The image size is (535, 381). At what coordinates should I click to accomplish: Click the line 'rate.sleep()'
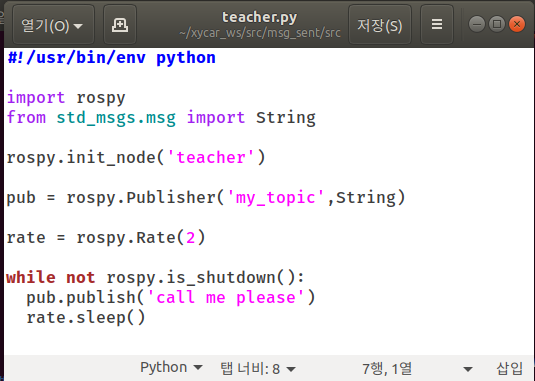86,318
